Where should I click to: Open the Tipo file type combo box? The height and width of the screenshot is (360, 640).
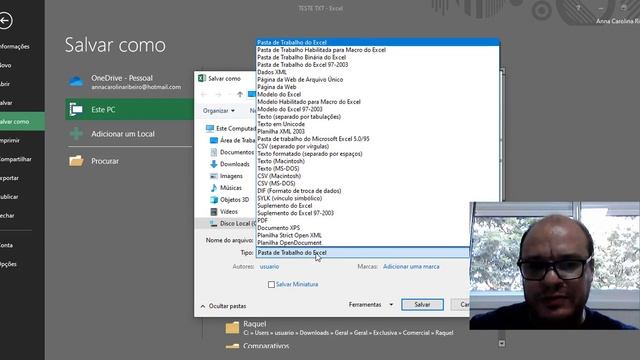[x=362, y=253]
